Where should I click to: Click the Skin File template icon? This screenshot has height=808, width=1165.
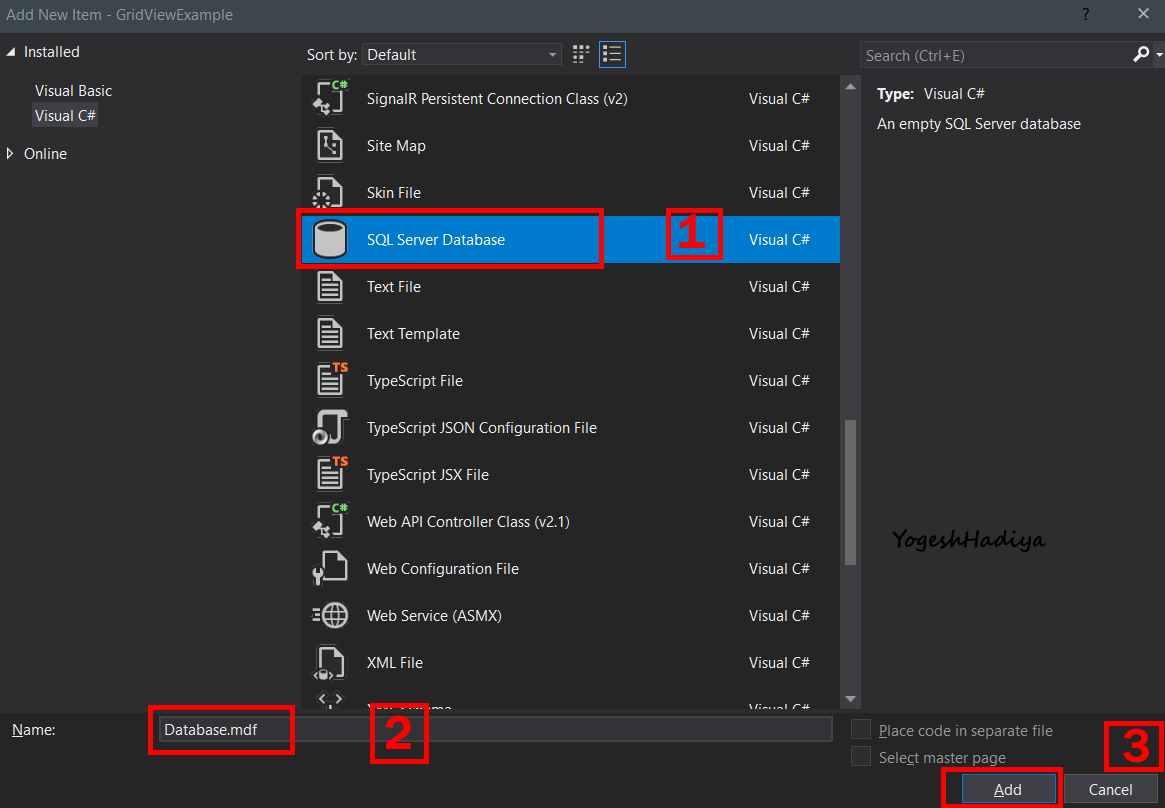330,192
